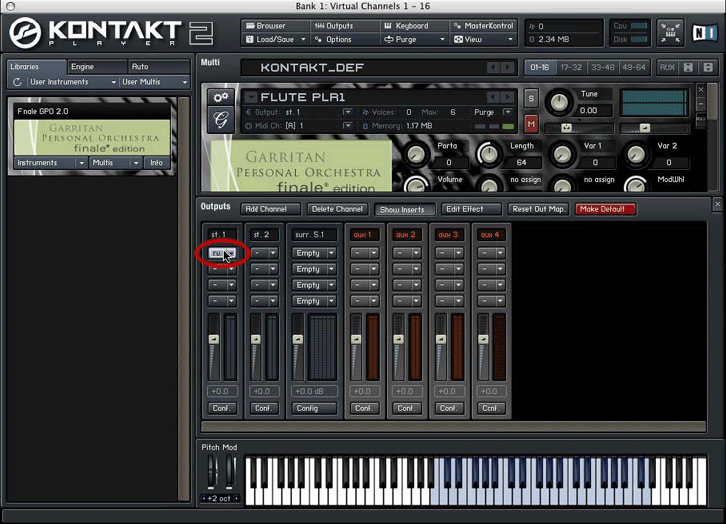Click surr. 5.1 channel volume fader
This screenshot has height=524, width=726.
coord(298,339)
